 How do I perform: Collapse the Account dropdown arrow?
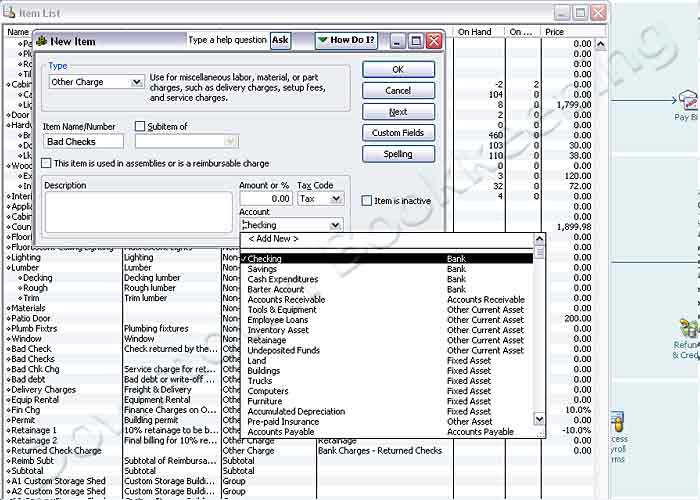click(335, 225)
